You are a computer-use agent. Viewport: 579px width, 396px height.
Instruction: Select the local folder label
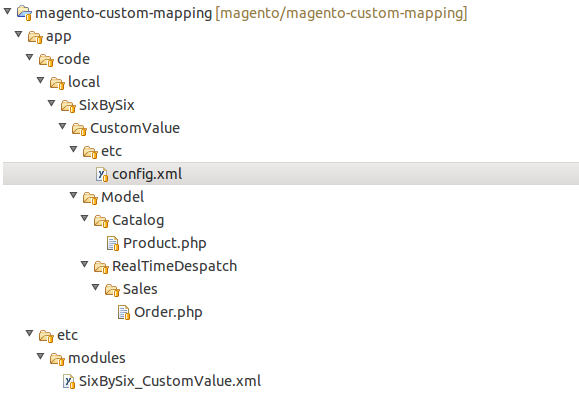(84, 82)
